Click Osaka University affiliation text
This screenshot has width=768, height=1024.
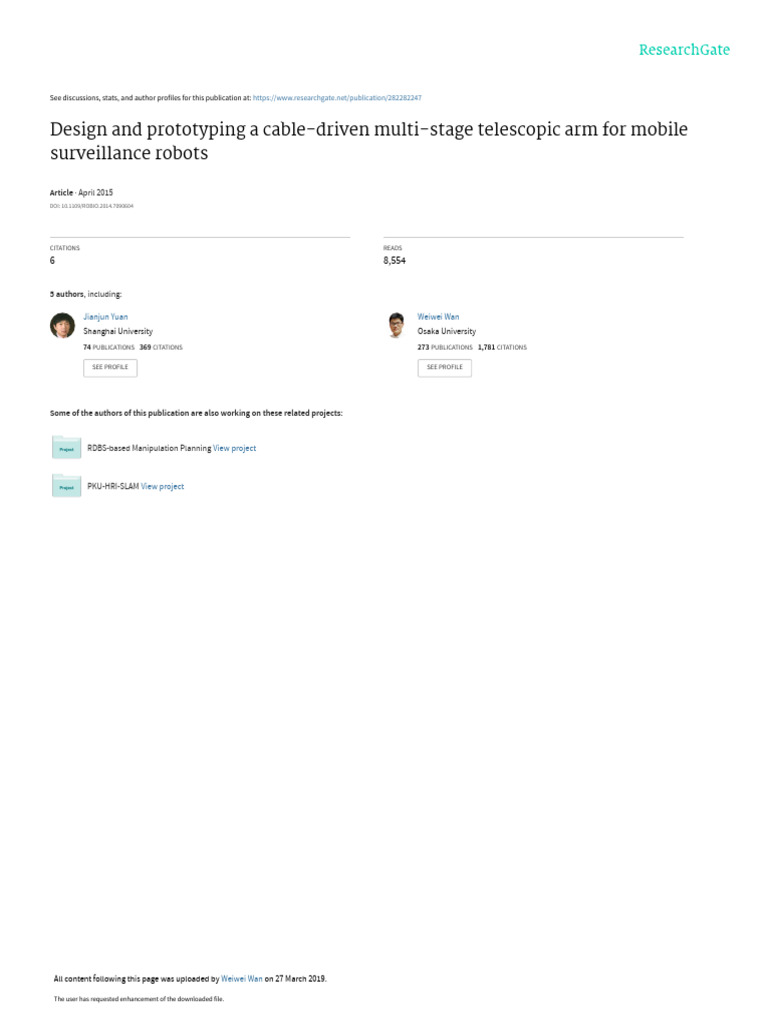(x=446, y=331)
